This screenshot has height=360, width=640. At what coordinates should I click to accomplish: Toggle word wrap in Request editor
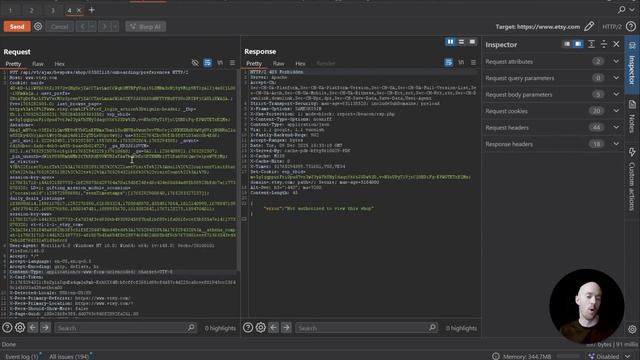(207, 63)
